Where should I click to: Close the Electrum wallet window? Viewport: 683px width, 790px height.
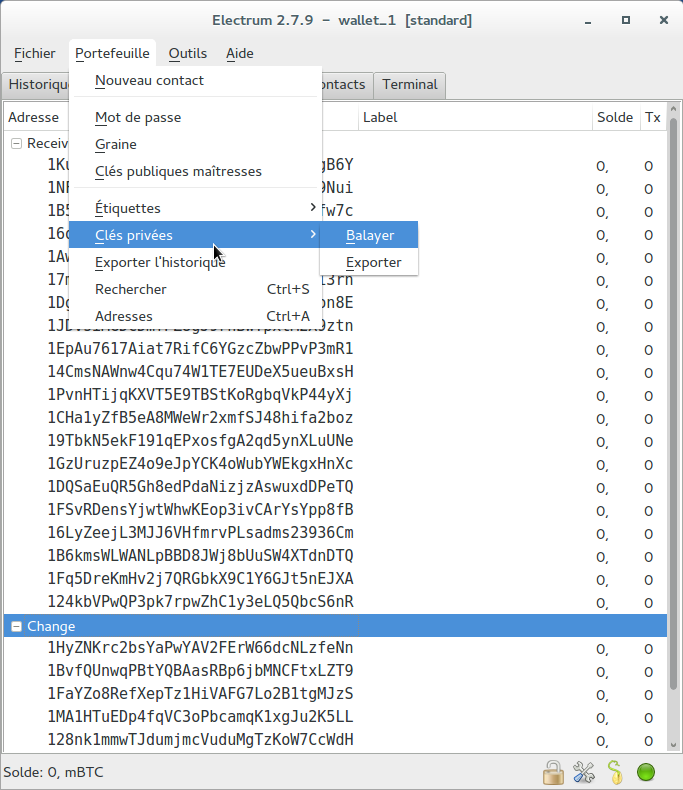pos(664,20)
